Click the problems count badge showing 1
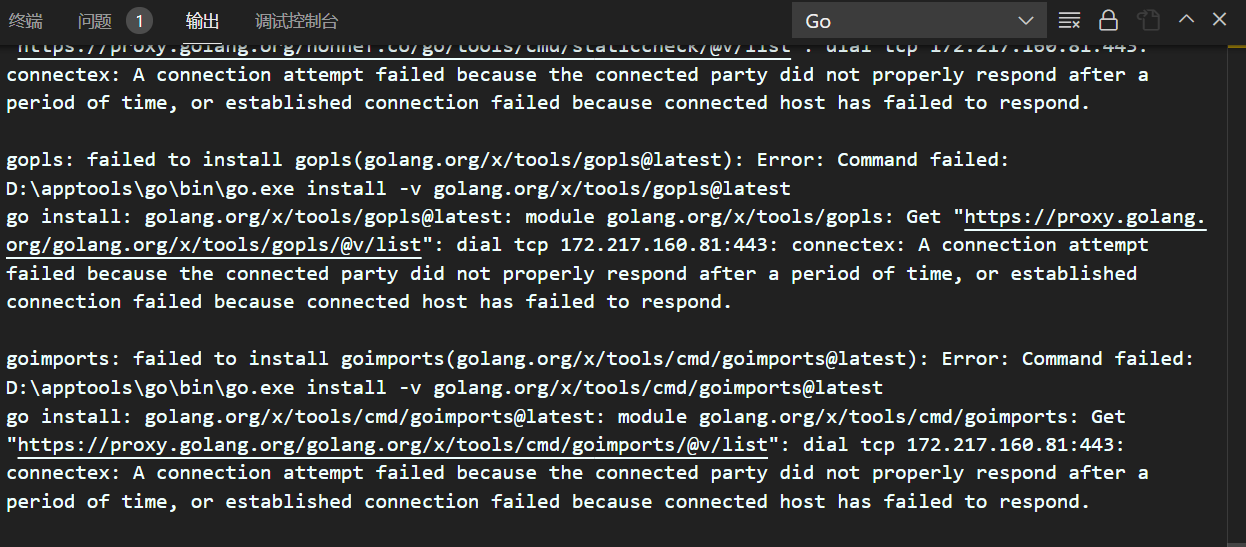 point(139,20)
